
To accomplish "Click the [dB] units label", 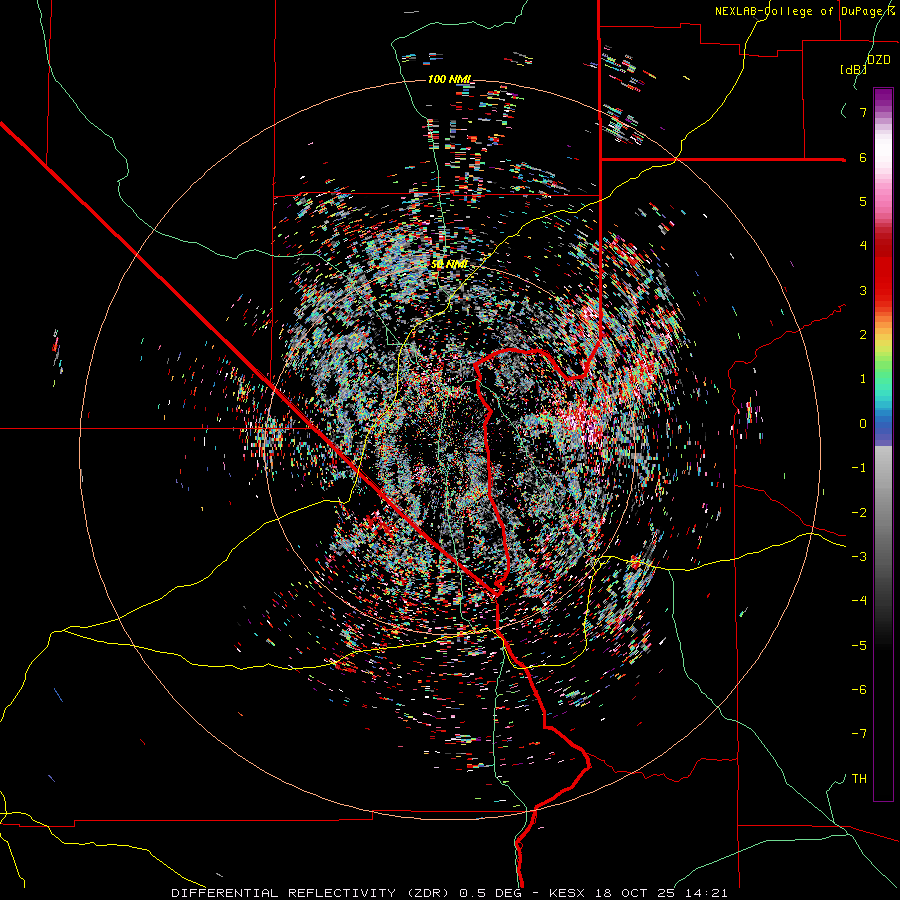I will coord(854,69).
